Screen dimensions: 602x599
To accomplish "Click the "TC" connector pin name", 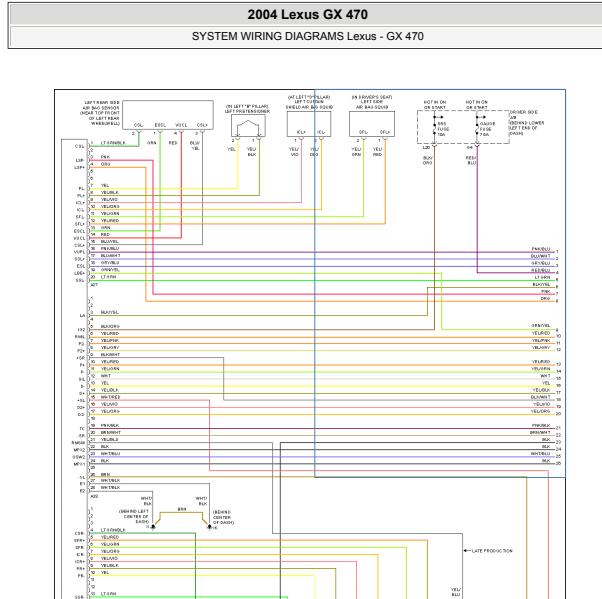I will (82, 429).
